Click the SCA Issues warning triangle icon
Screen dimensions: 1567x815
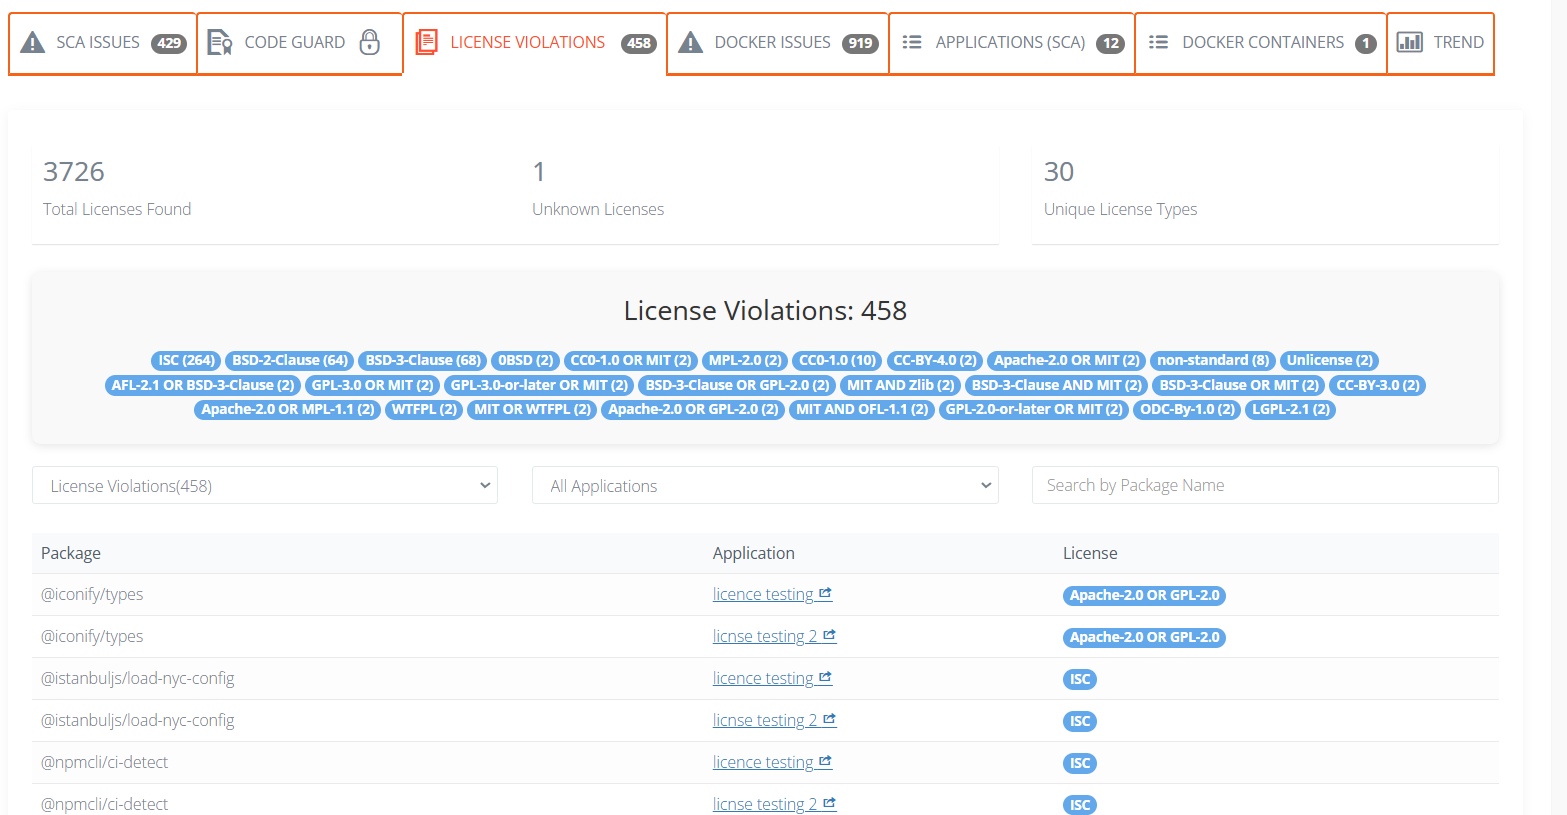pos(33,42)
